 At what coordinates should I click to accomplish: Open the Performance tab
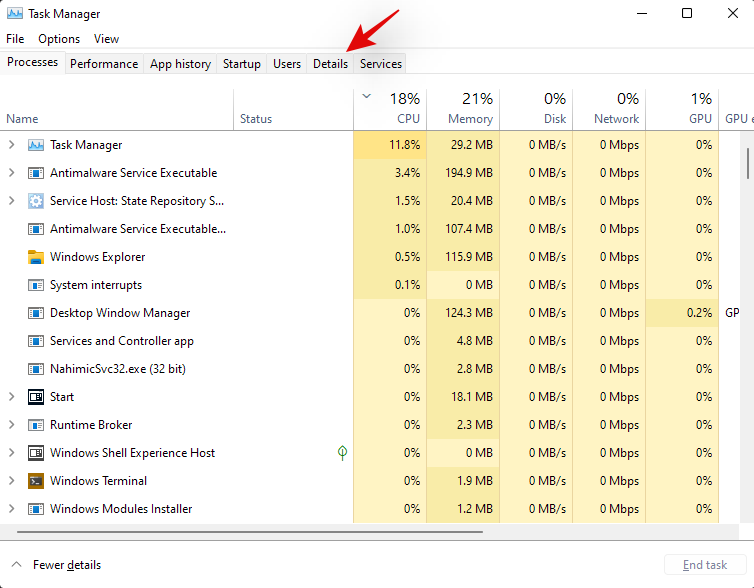pos(104,63)
